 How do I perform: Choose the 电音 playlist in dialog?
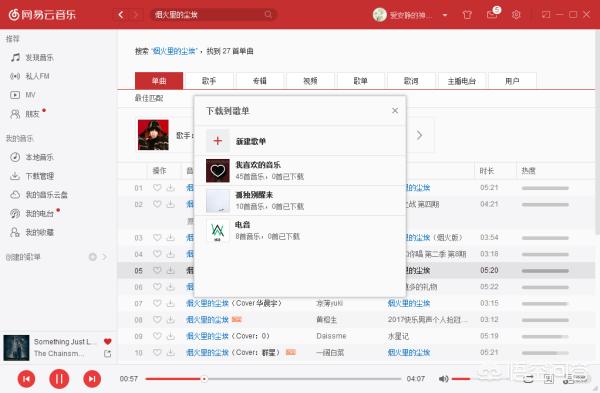300,231
